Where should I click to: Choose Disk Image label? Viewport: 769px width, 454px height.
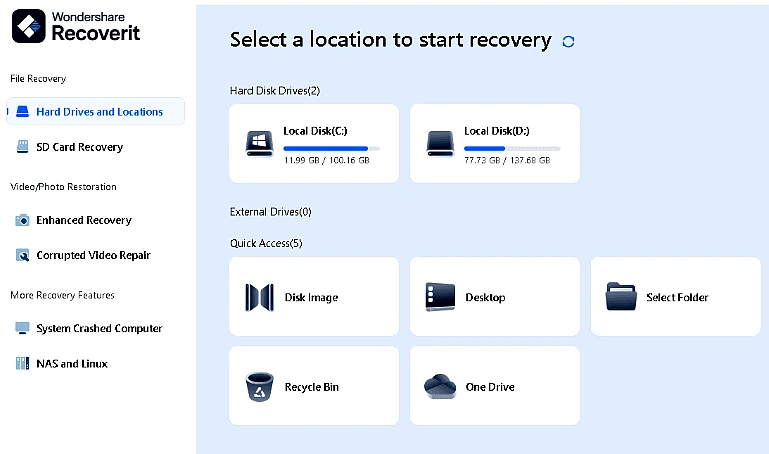311,298
